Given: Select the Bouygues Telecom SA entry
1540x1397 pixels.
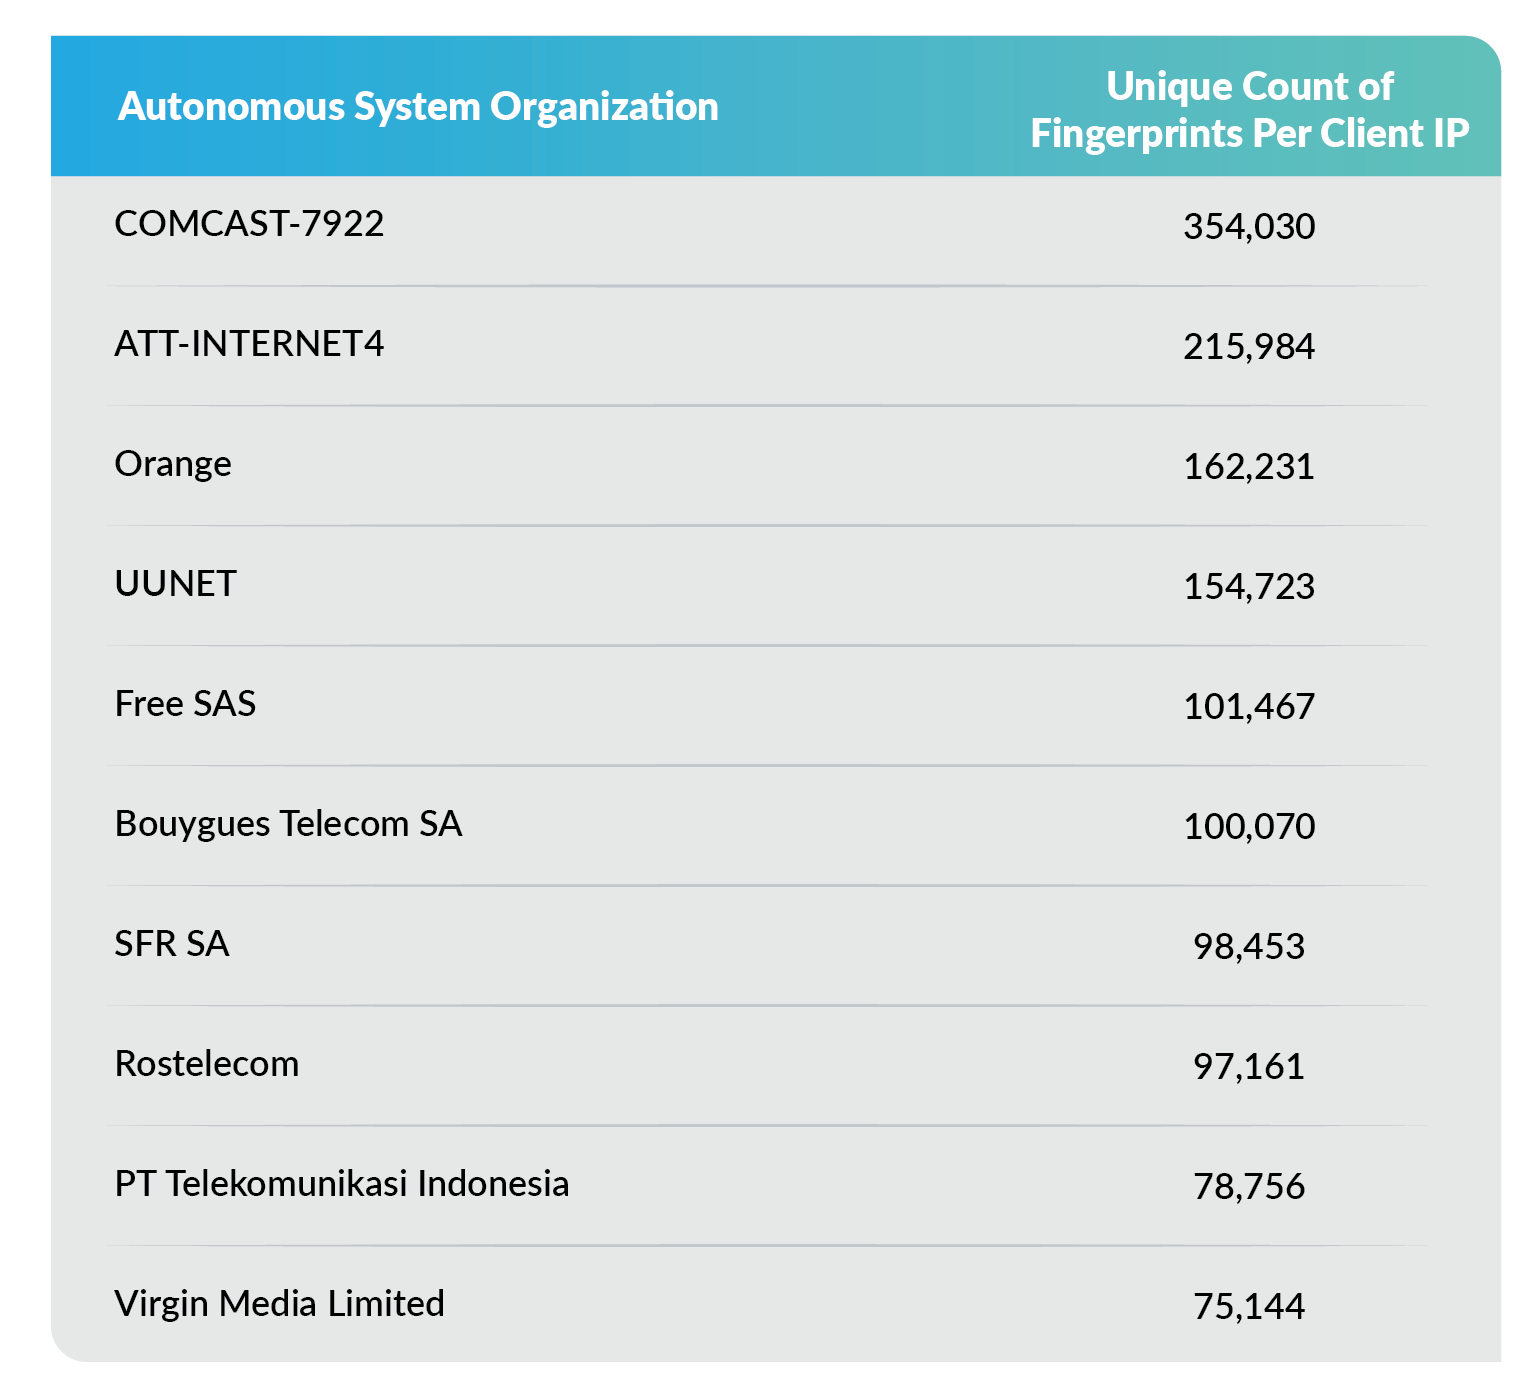Looking at the screenshot, I should (x=288, y=824).
